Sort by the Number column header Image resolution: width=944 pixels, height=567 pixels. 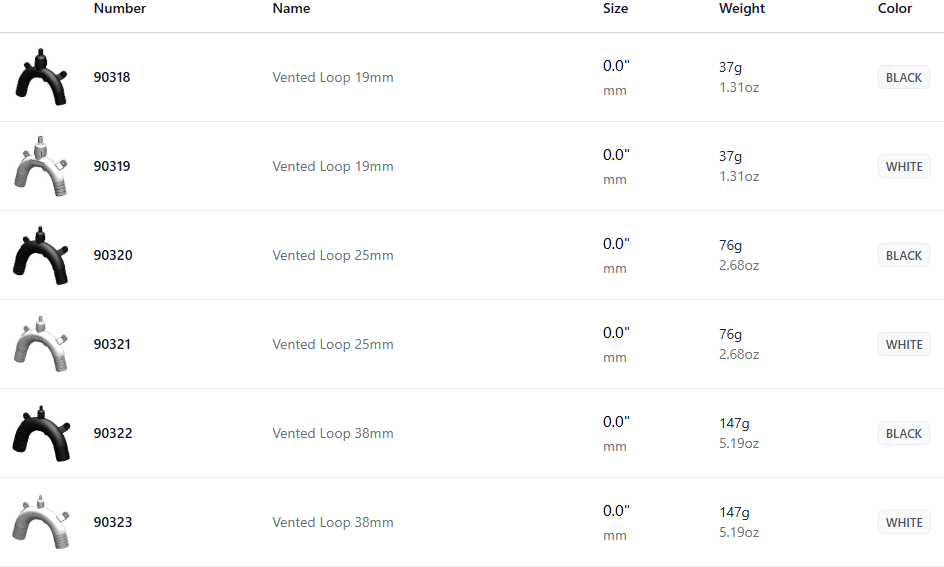click(120, 9)
